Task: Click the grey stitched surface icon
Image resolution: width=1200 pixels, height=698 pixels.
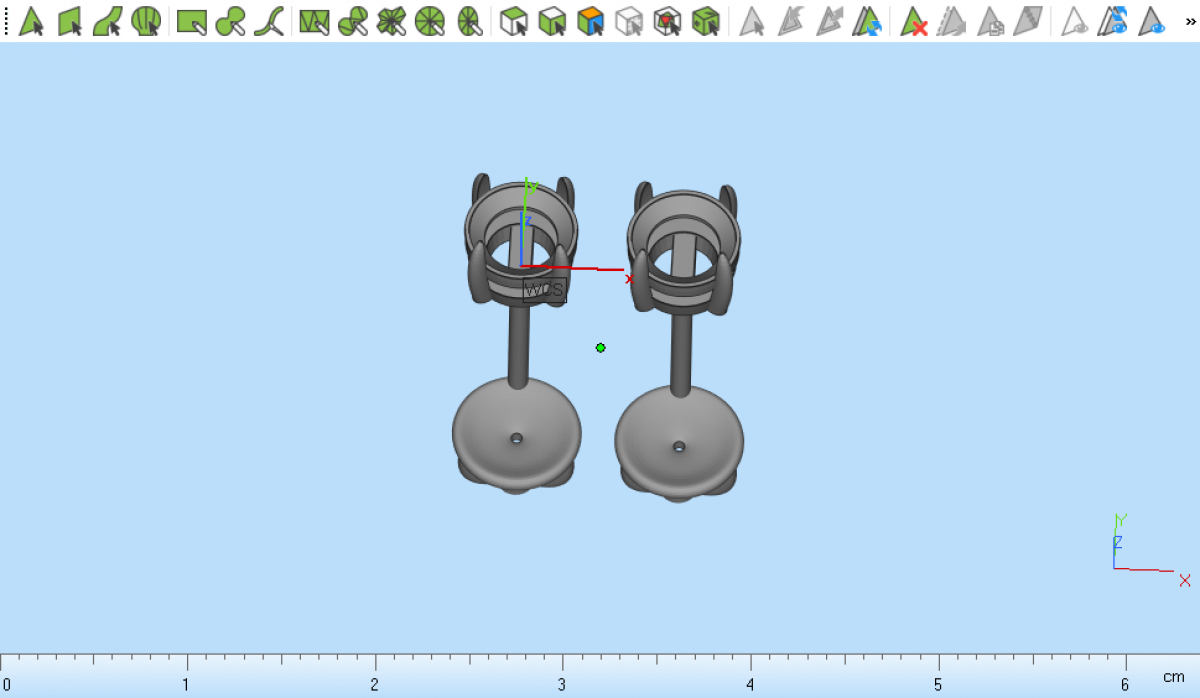Action: pyautogui.click(x=1027, y=21)
